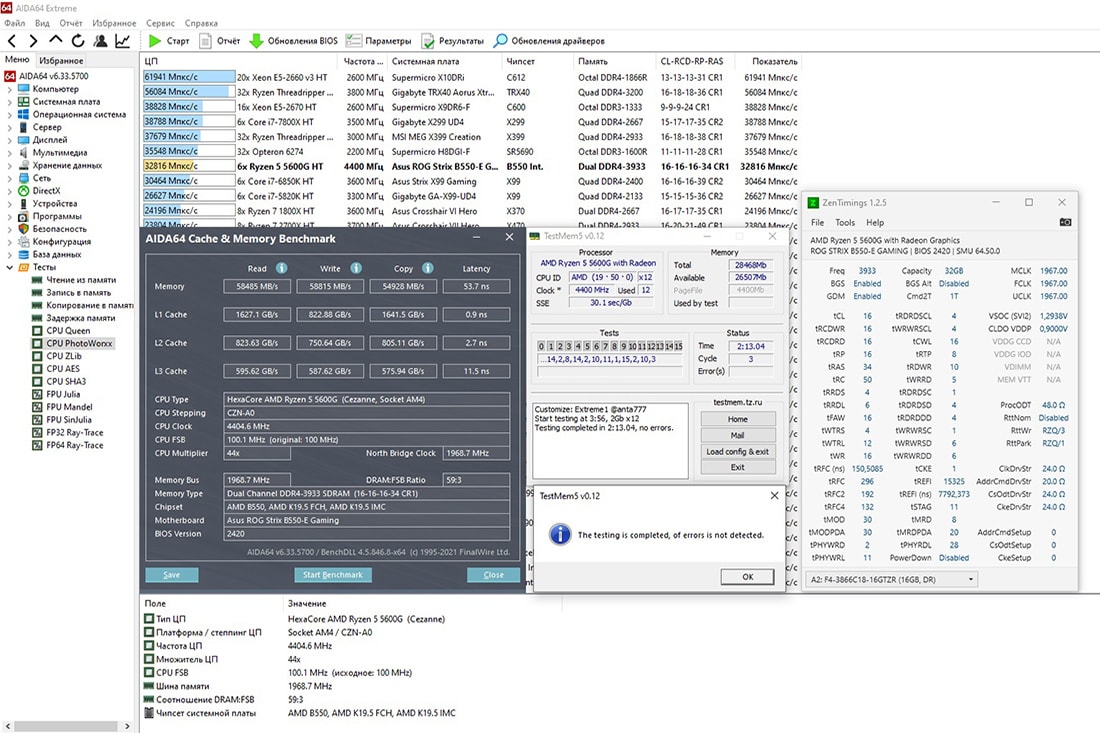The width and height of the screenshot is (1100, 733).
Task: Click the graph chart icon in toolbar
Action: (x=122, y=41)
